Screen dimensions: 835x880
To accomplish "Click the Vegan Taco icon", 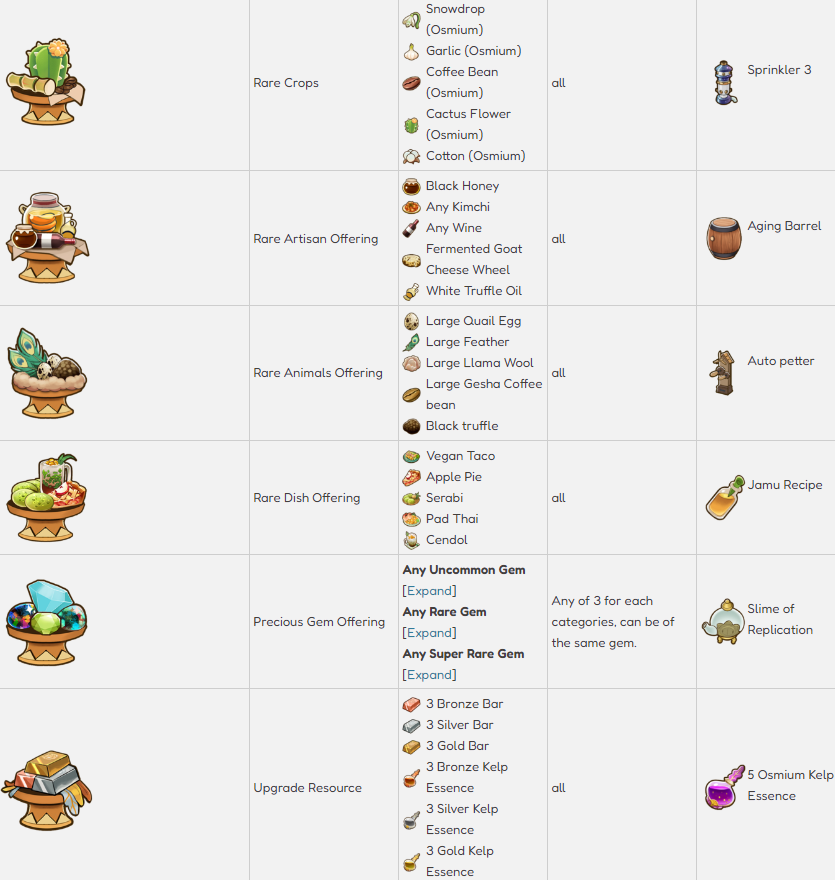I will pyautogui.click(x=411, y=456).
